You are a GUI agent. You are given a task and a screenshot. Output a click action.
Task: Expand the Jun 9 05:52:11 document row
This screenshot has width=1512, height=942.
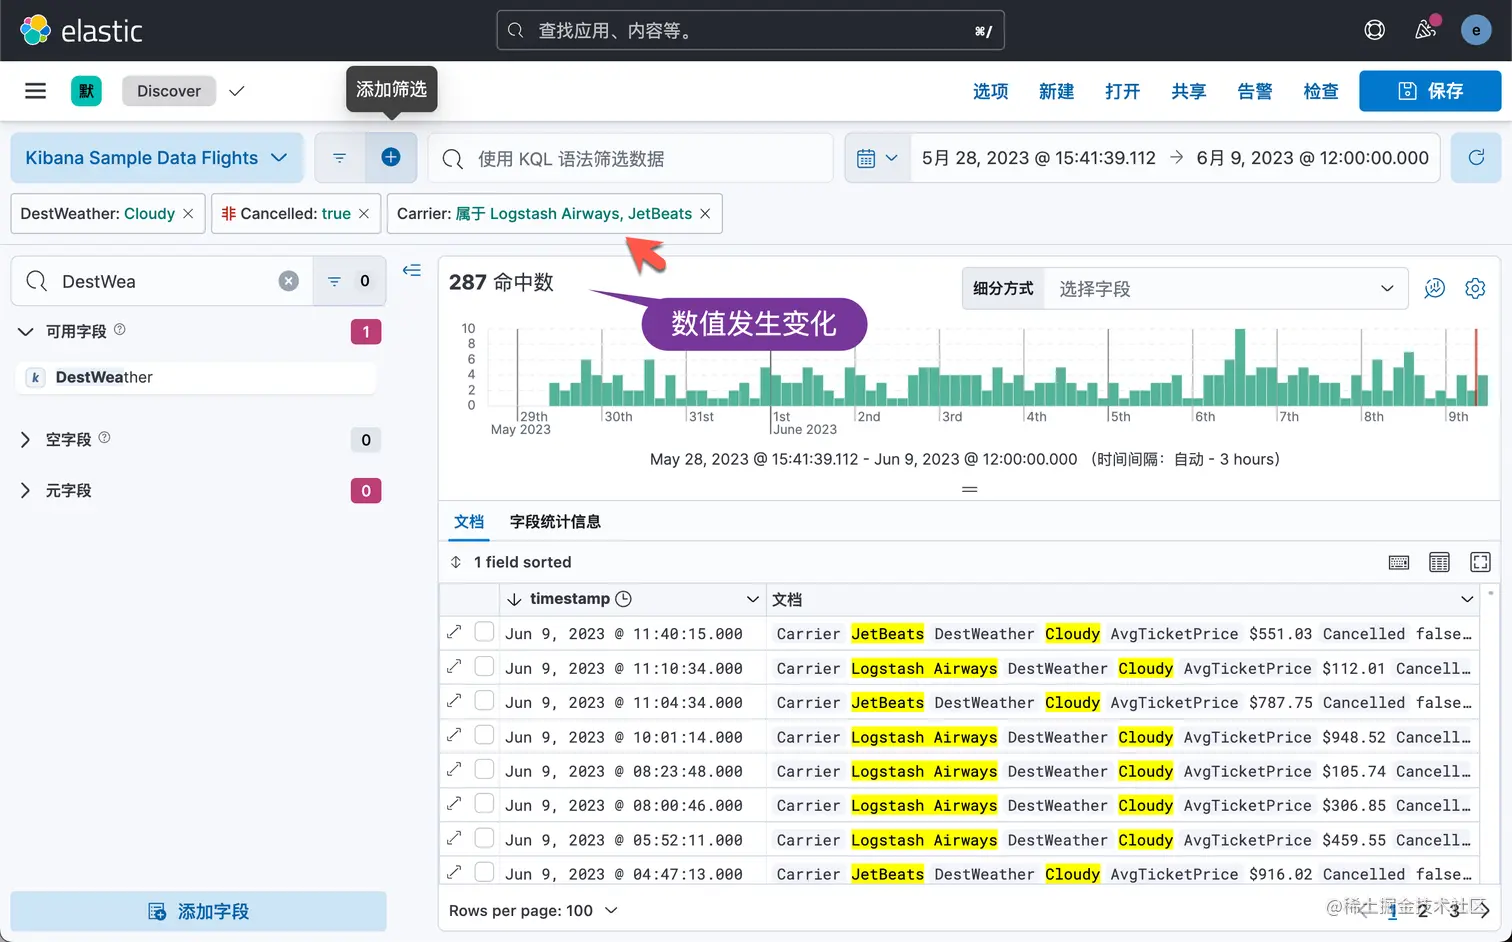point(454,839)
